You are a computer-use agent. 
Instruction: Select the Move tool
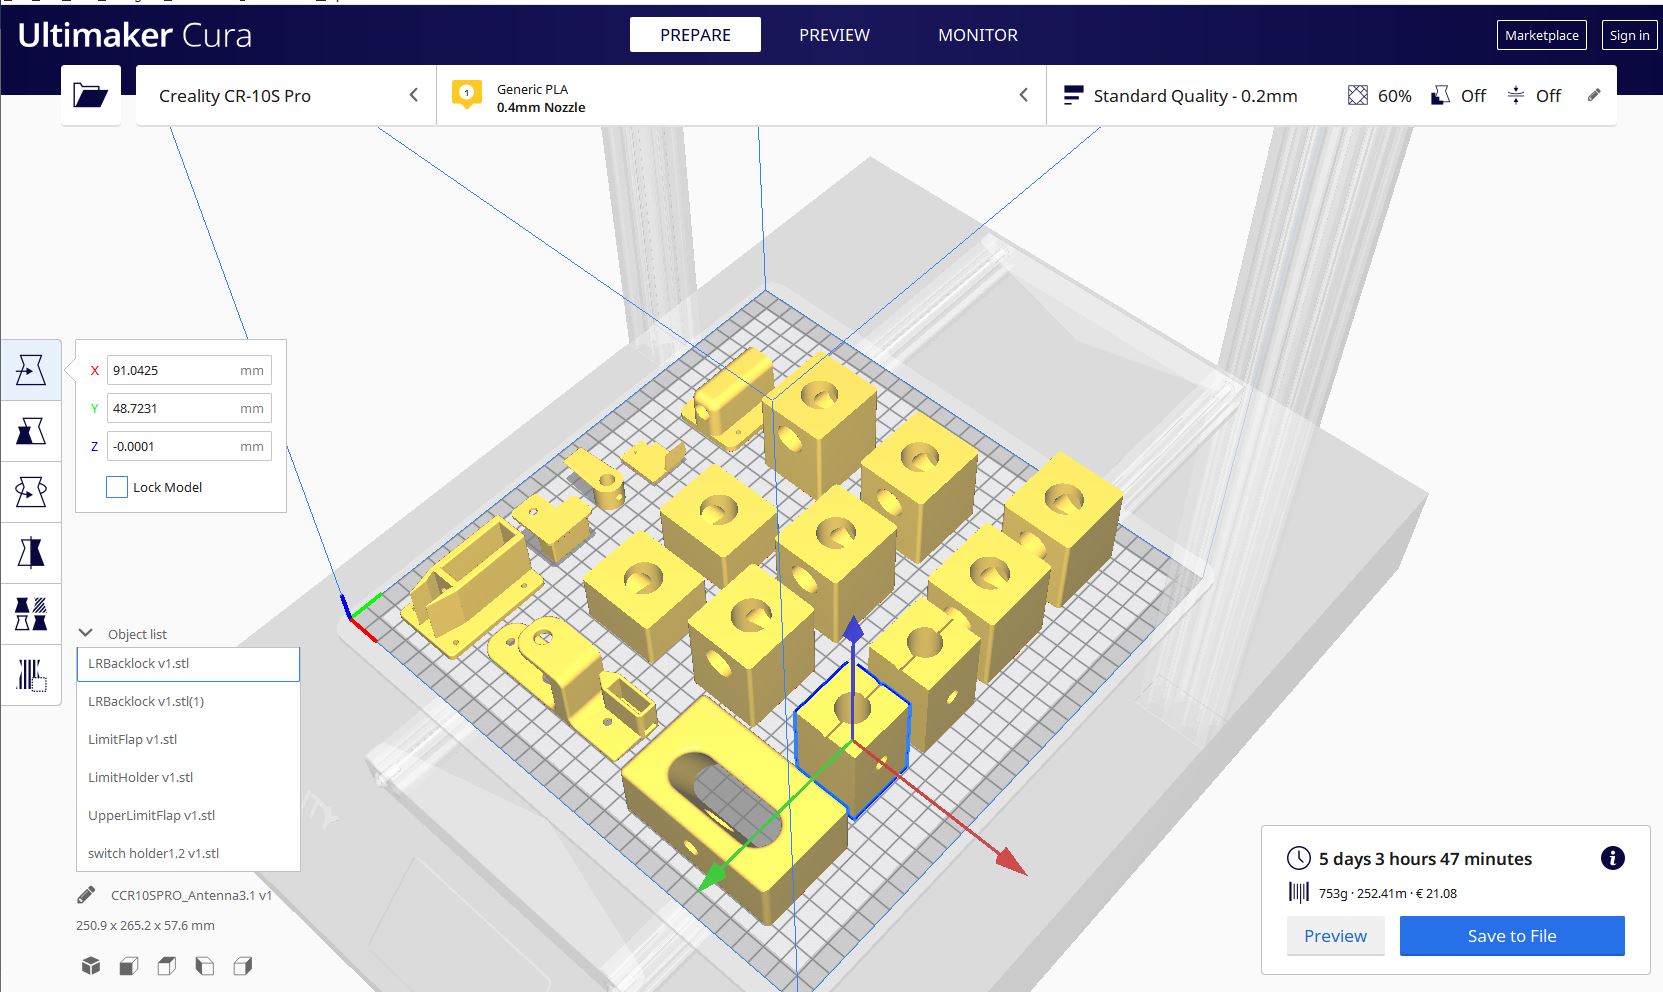(x=31, y=370)
